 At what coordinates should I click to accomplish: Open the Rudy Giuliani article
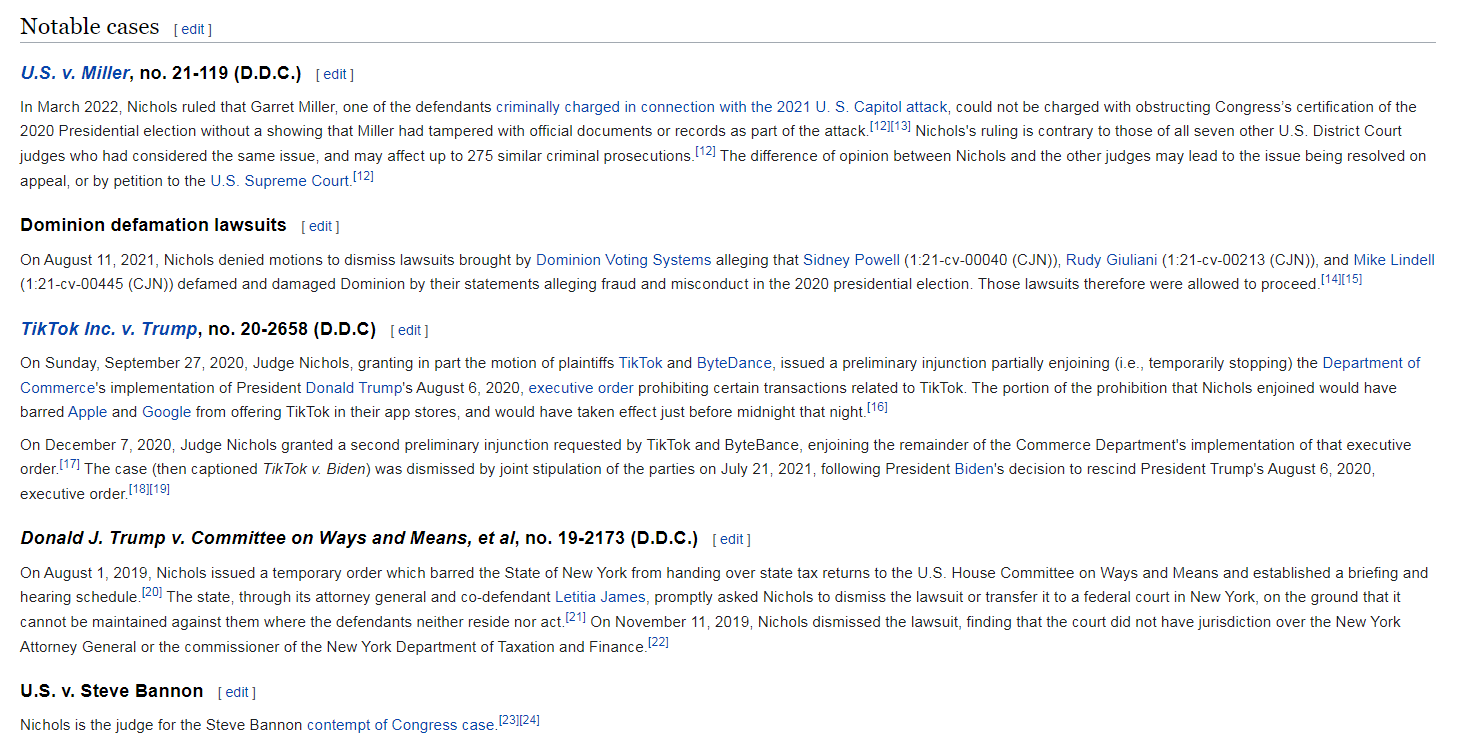click(x=1111, y=260)
